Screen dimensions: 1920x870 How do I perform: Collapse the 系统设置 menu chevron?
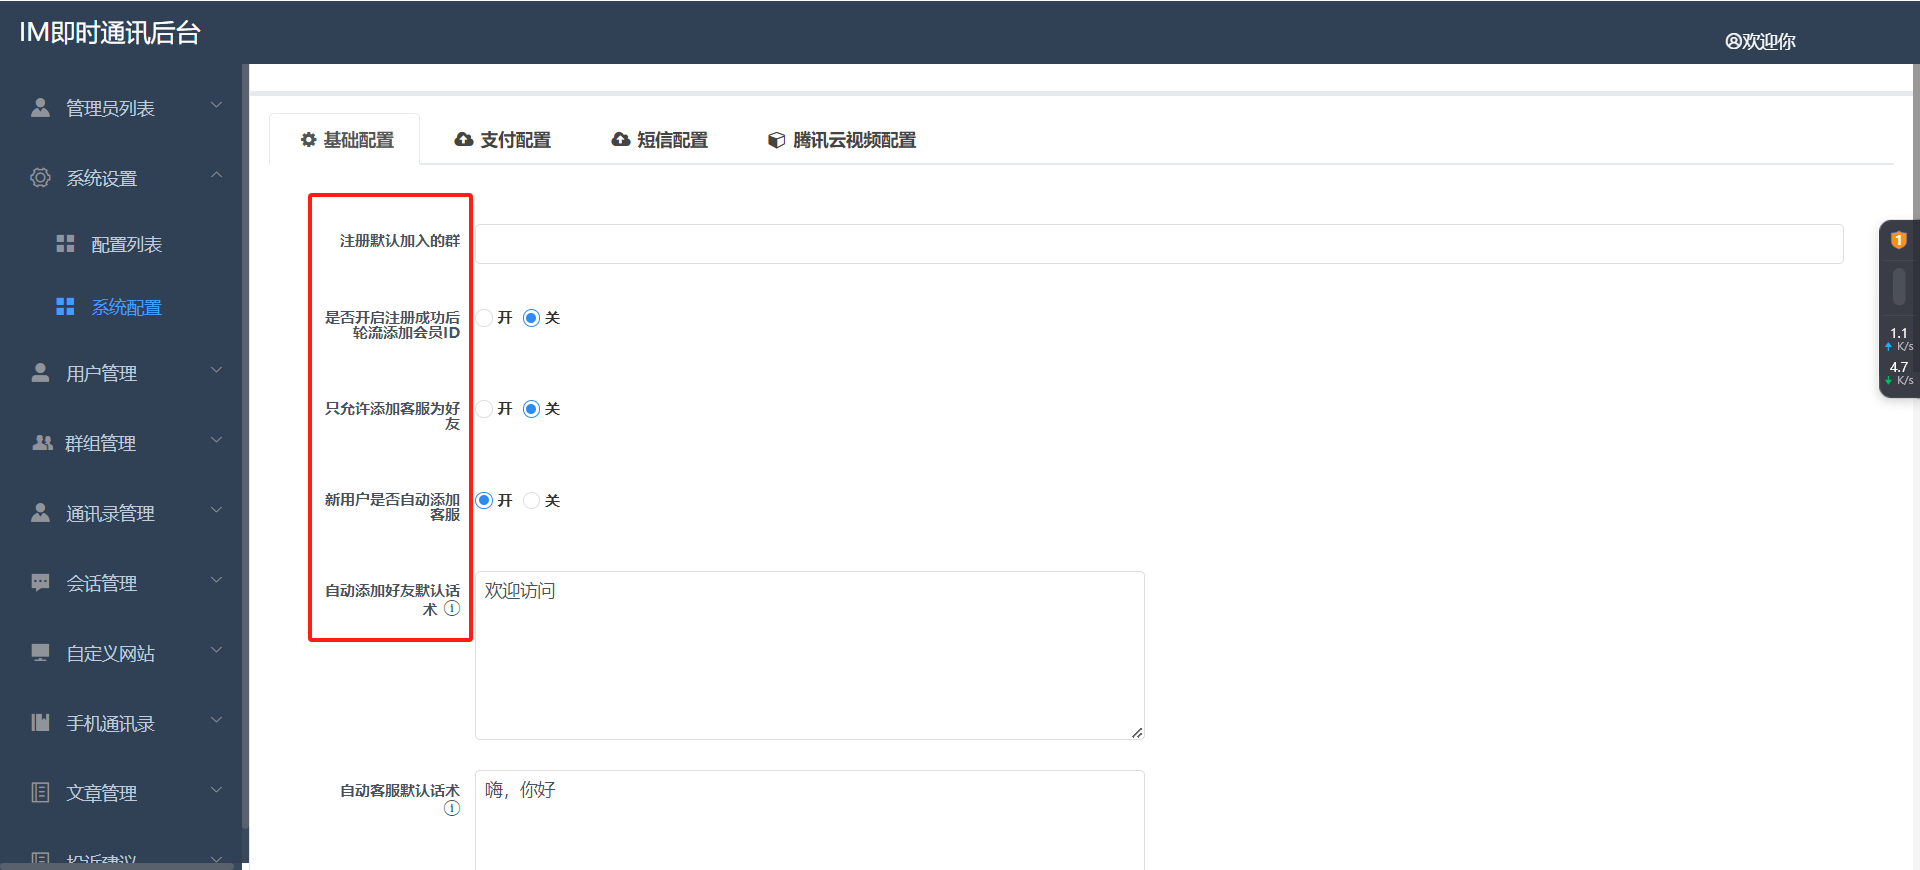click(216, 176)
